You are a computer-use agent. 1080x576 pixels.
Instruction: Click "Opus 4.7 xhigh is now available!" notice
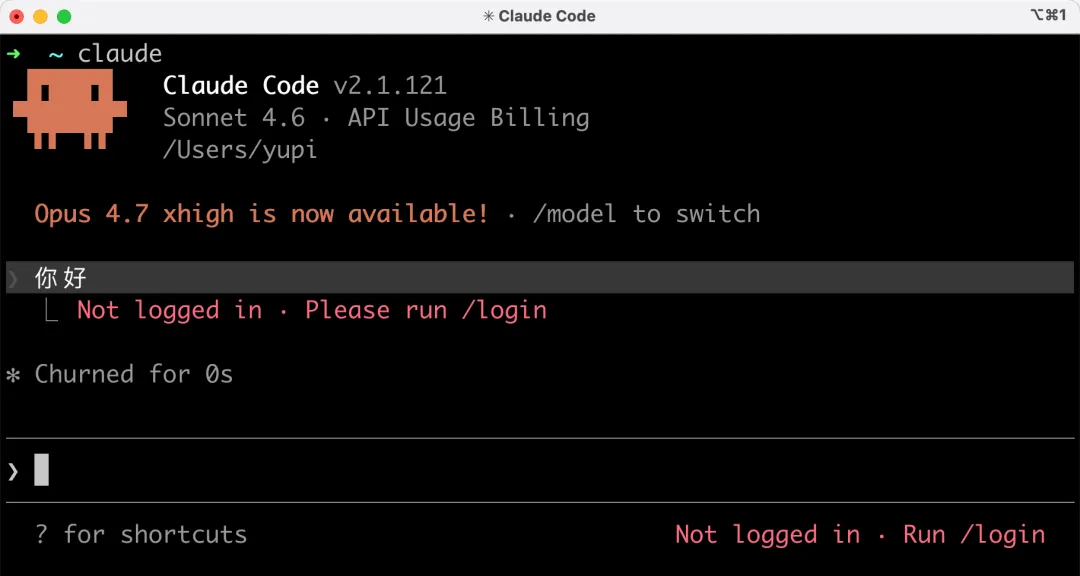click(x=261, y=214)
